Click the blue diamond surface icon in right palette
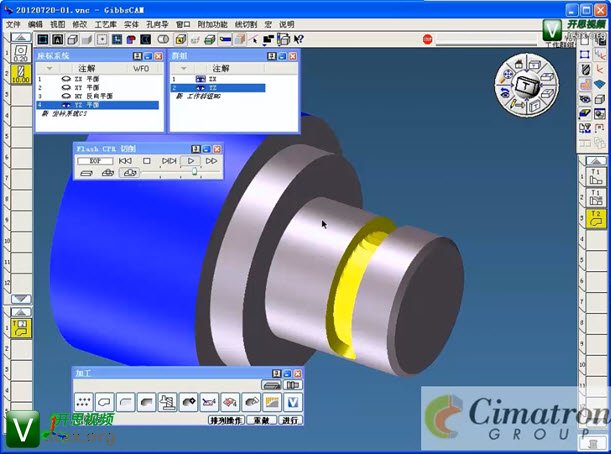 point(600,84)
